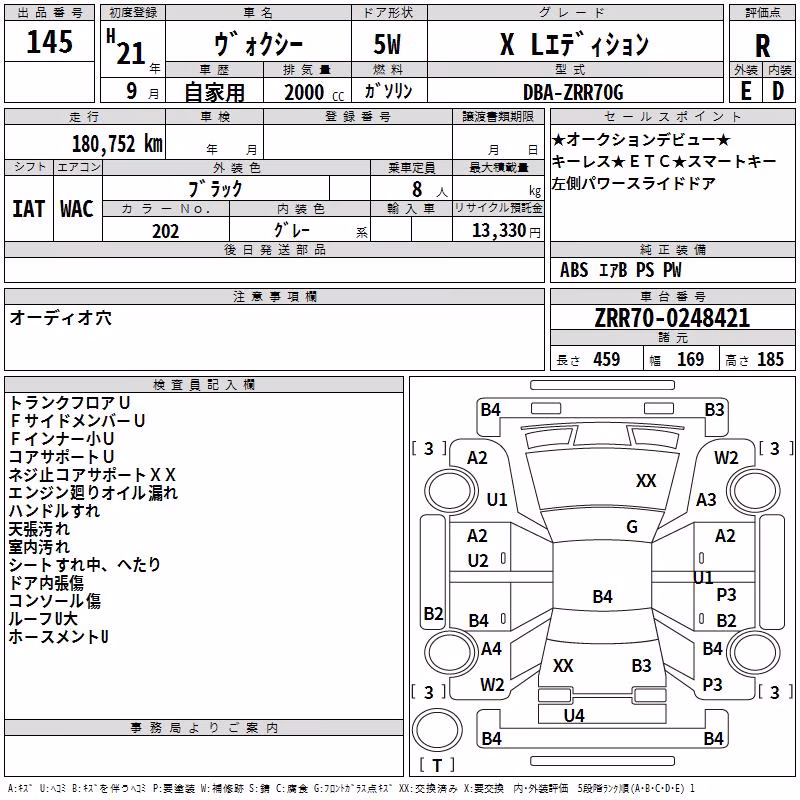Select the interior color グレー
800x800 pixels.
[x=292, y=230]
